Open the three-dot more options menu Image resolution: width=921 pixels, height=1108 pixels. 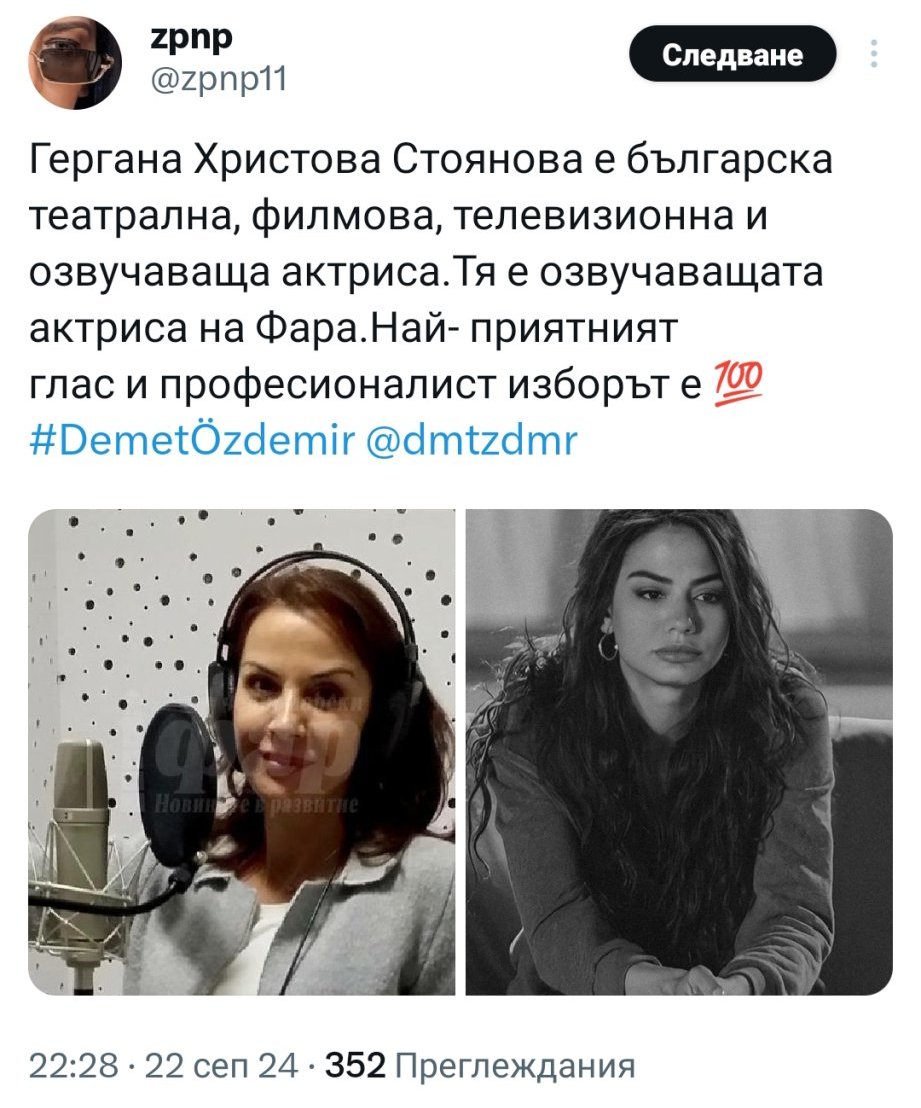(x=874, y=54)
